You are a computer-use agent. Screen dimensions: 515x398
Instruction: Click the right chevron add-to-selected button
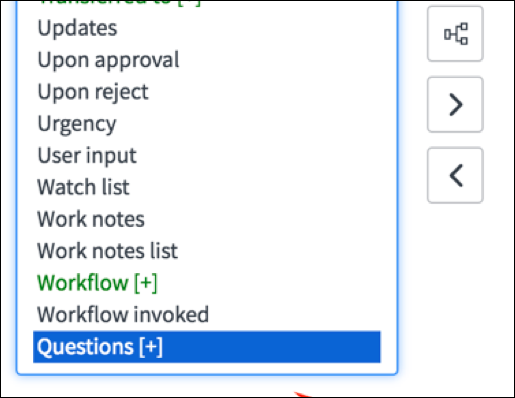coord(455,105)
